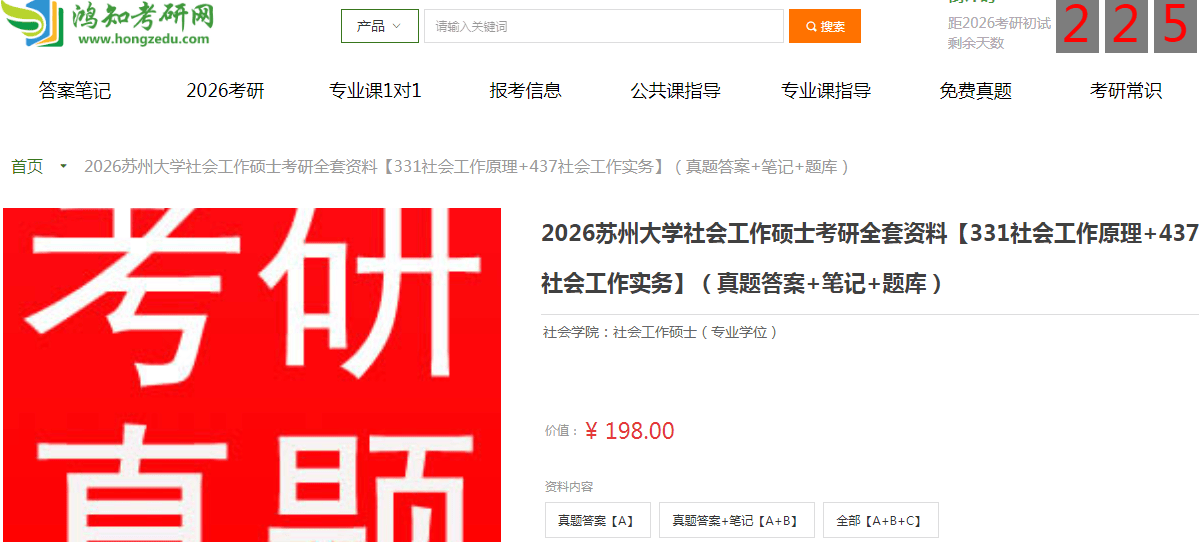This screenshot has height=542, width=1199.
Task: Click the 鸿知考研网 logo
Action: [109, 24]
